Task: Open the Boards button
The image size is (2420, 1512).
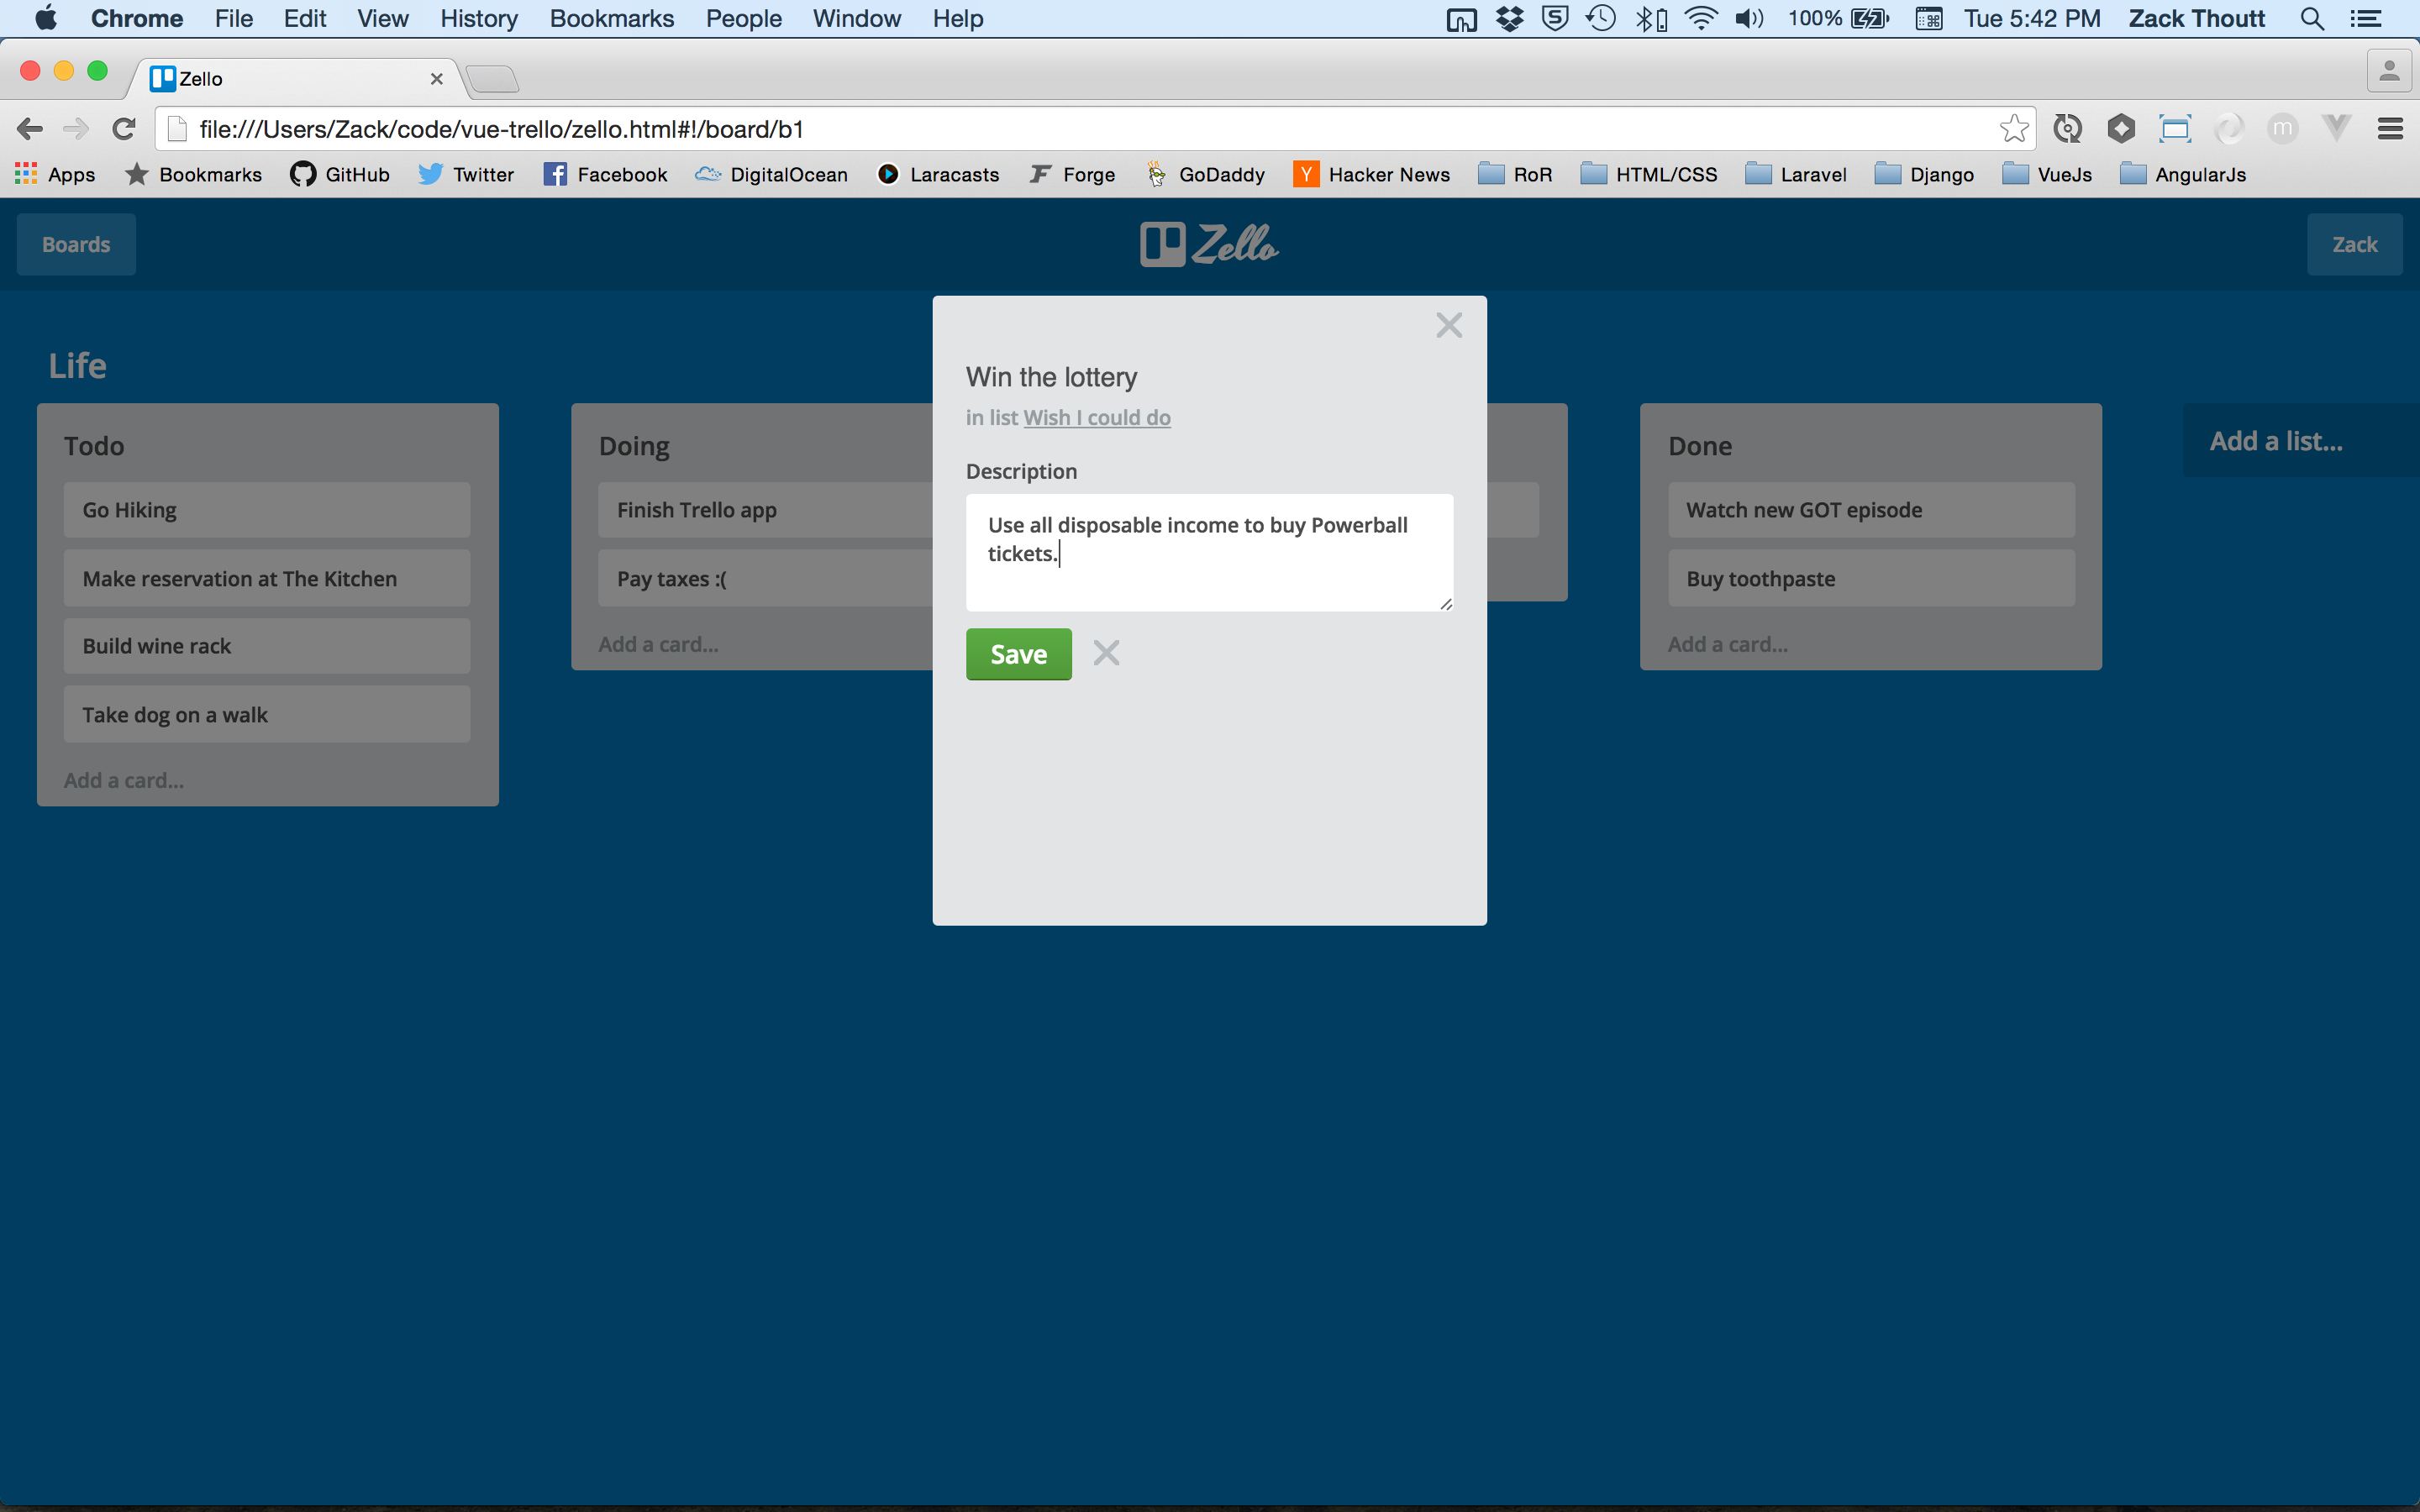Action: pos(76,244)
